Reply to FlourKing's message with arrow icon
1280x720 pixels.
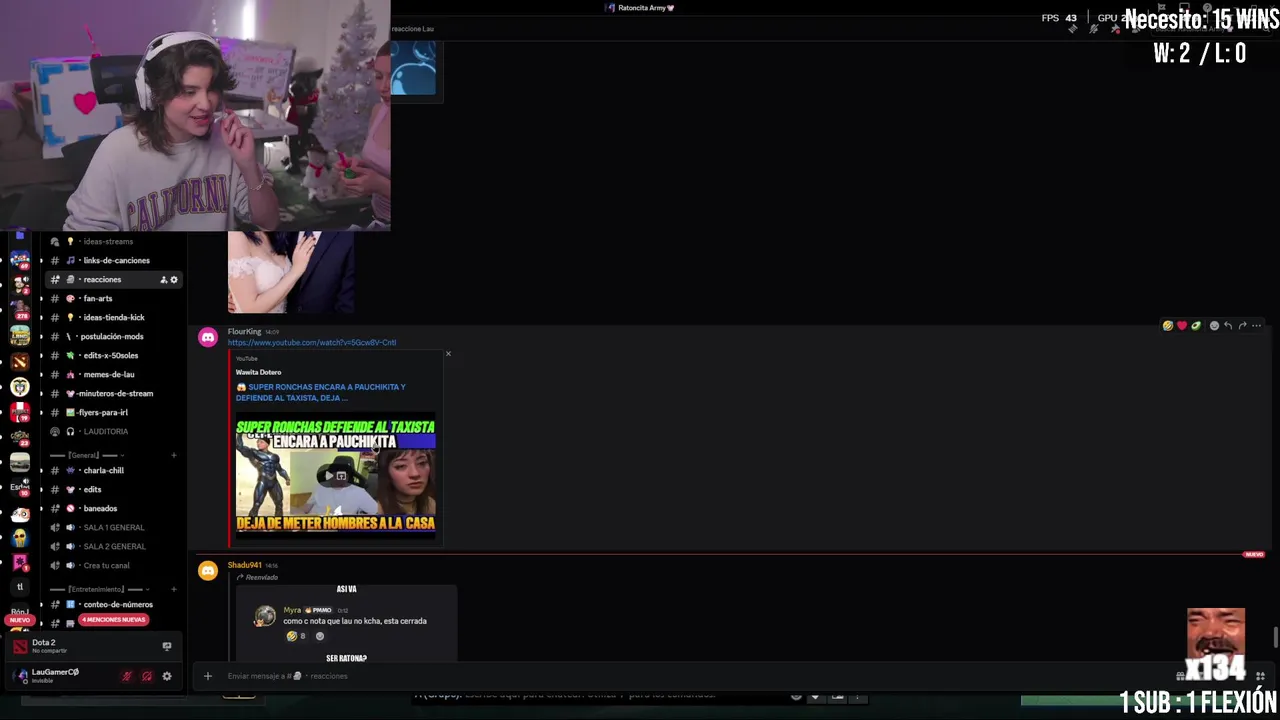(x=1228, y=326)
